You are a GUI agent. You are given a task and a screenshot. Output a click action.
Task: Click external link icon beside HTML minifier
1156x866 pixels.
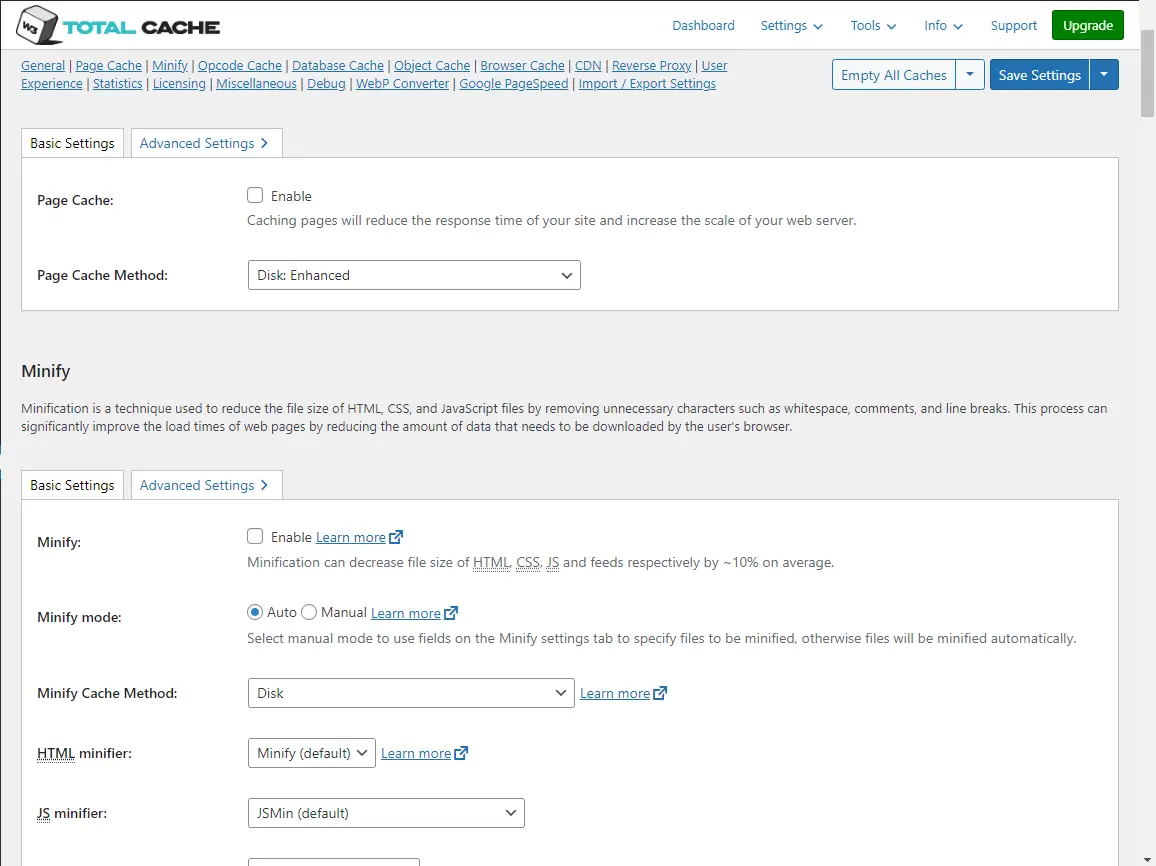[462, 753]
